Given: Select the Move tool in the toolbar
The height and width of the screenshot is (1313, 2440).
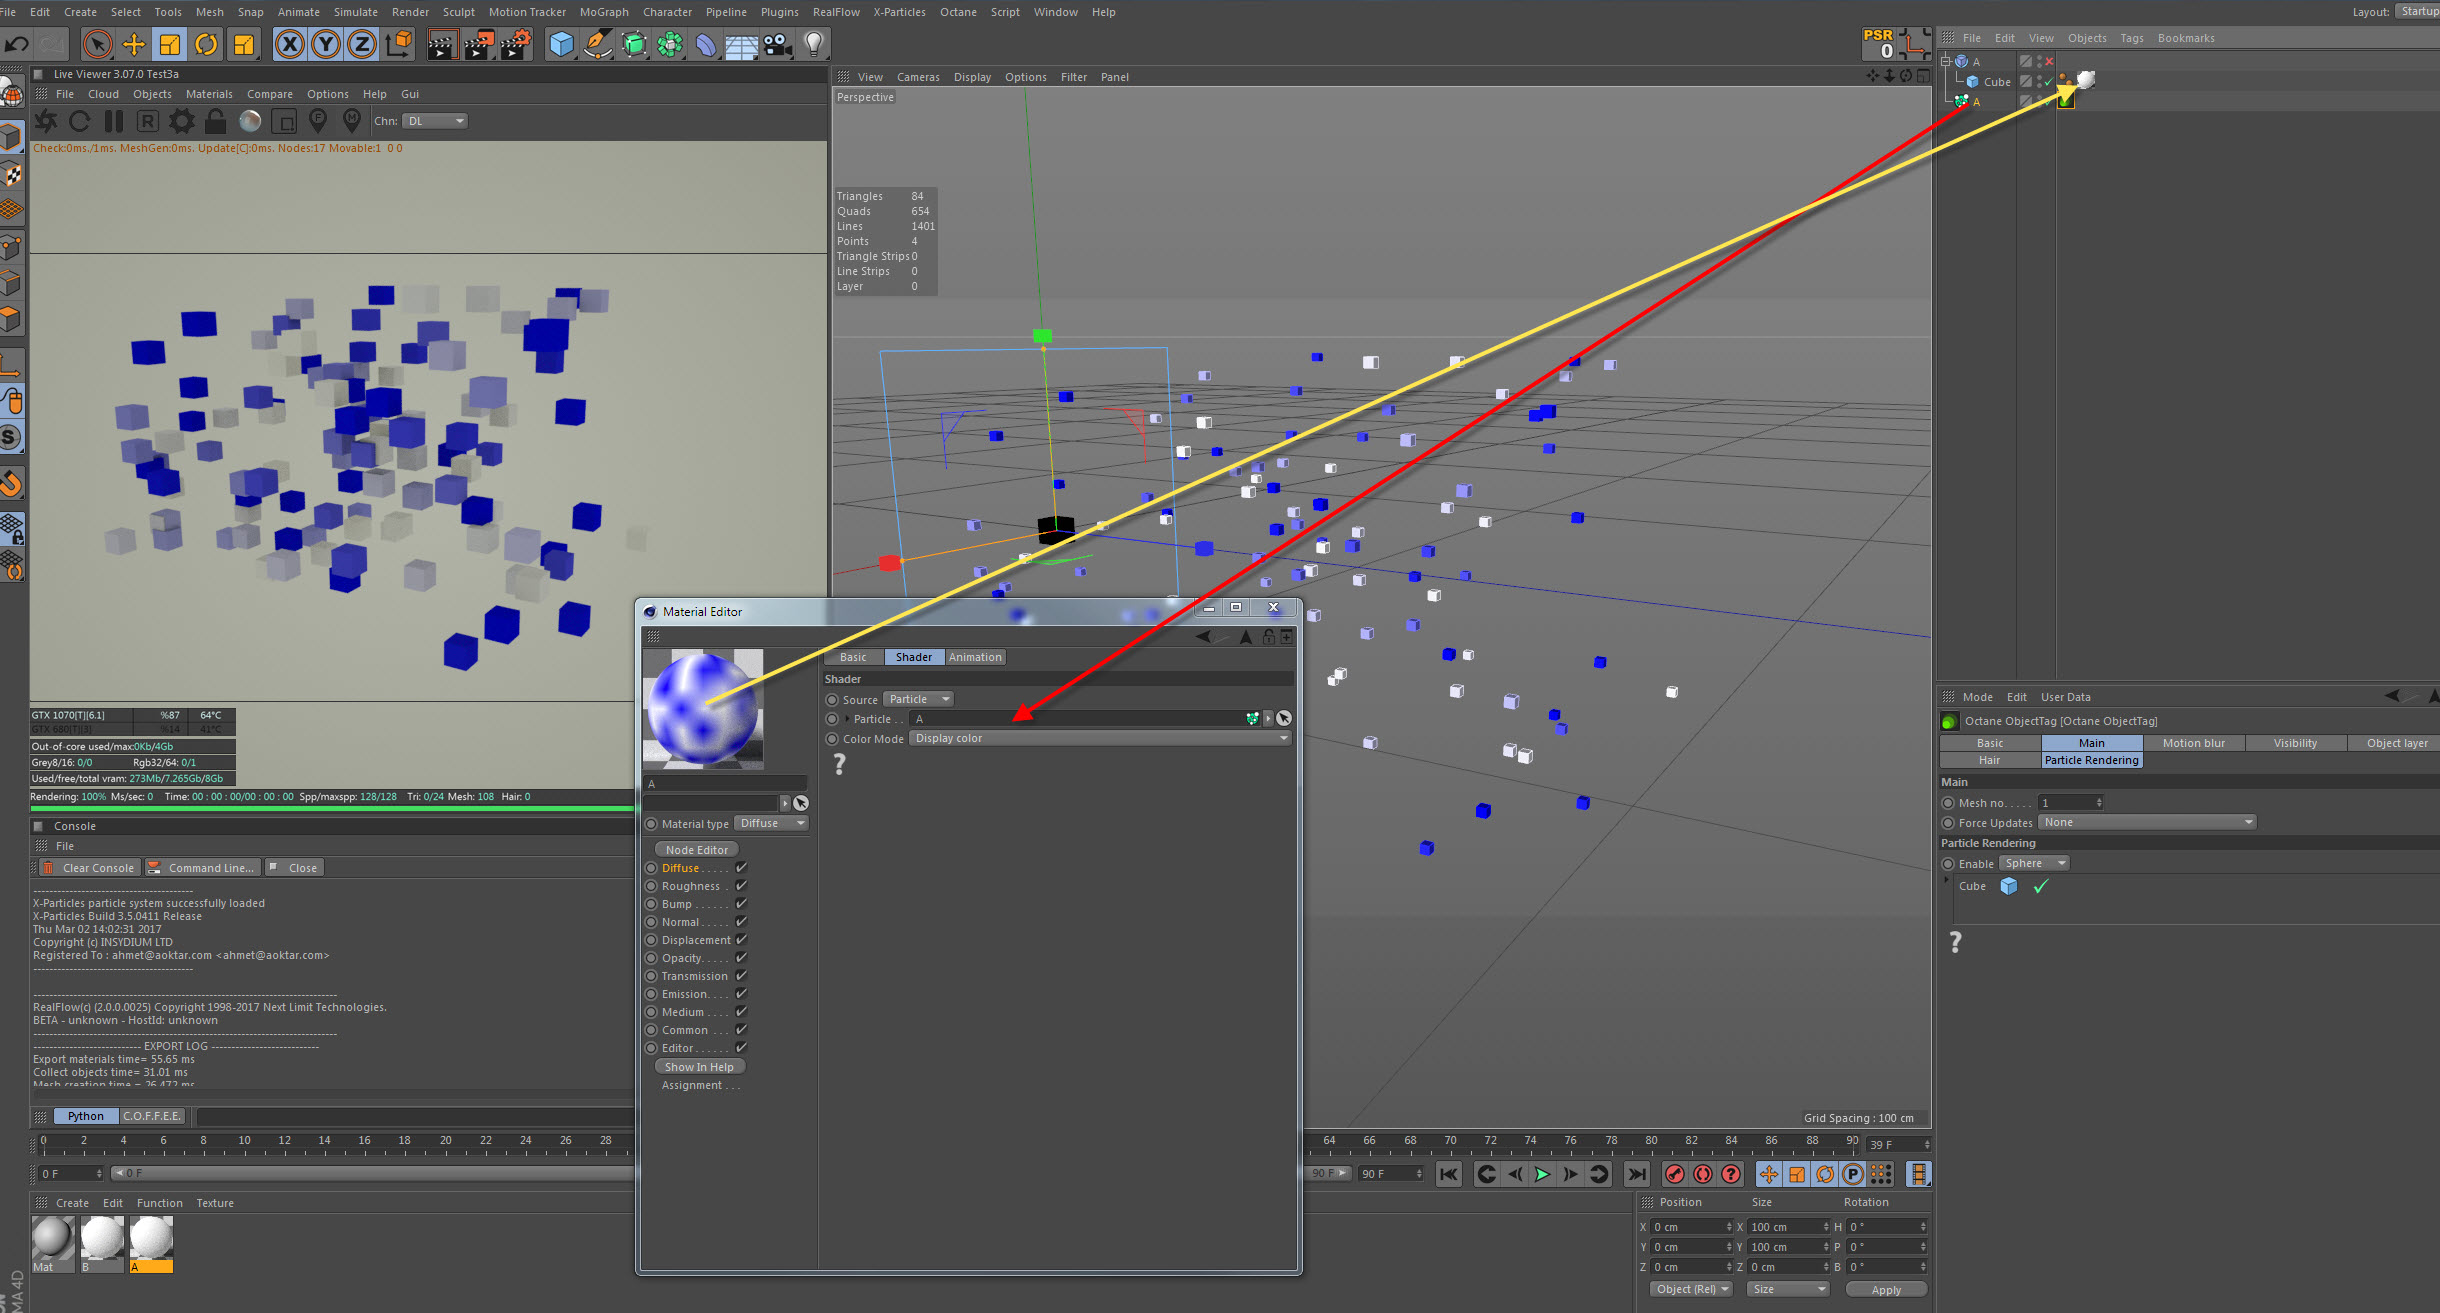Looking at the screenshot, I should point(133,44).
